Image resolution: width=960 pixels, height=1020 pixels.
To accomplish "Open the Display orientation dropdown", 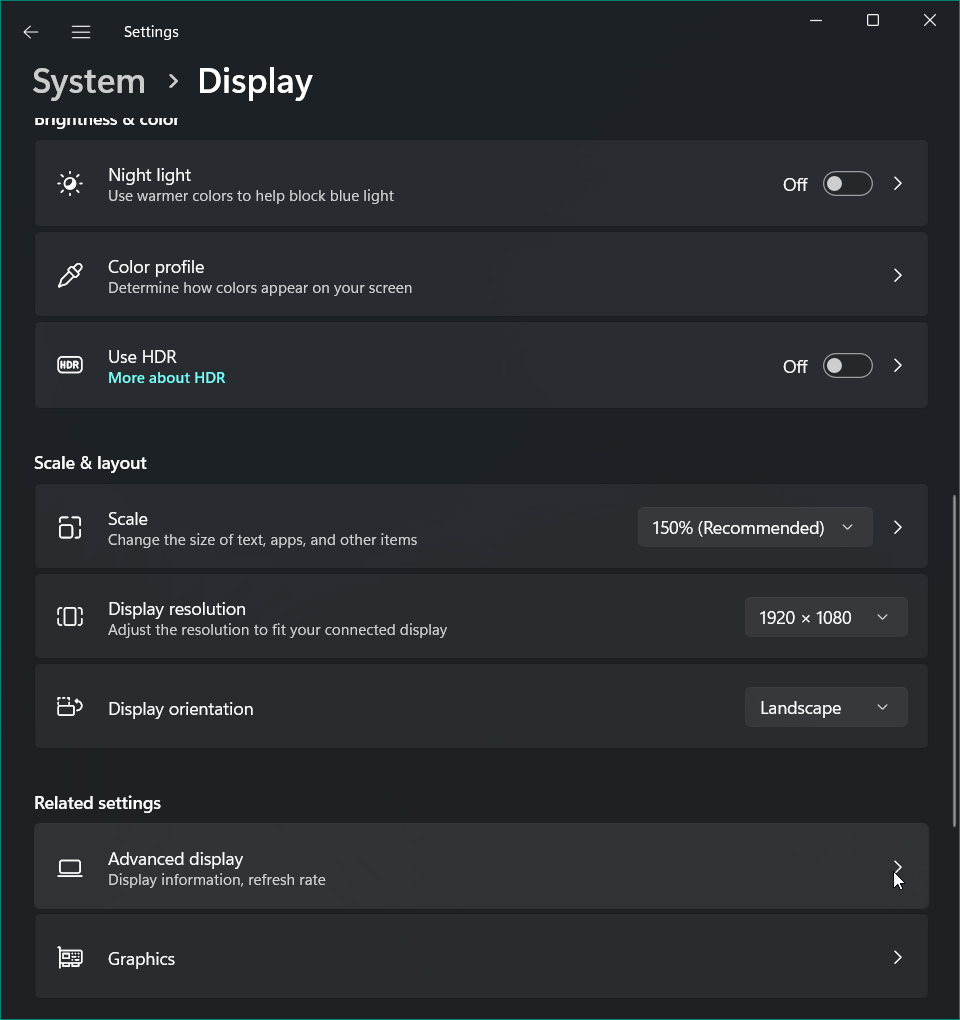I will (x=825, y=707).
